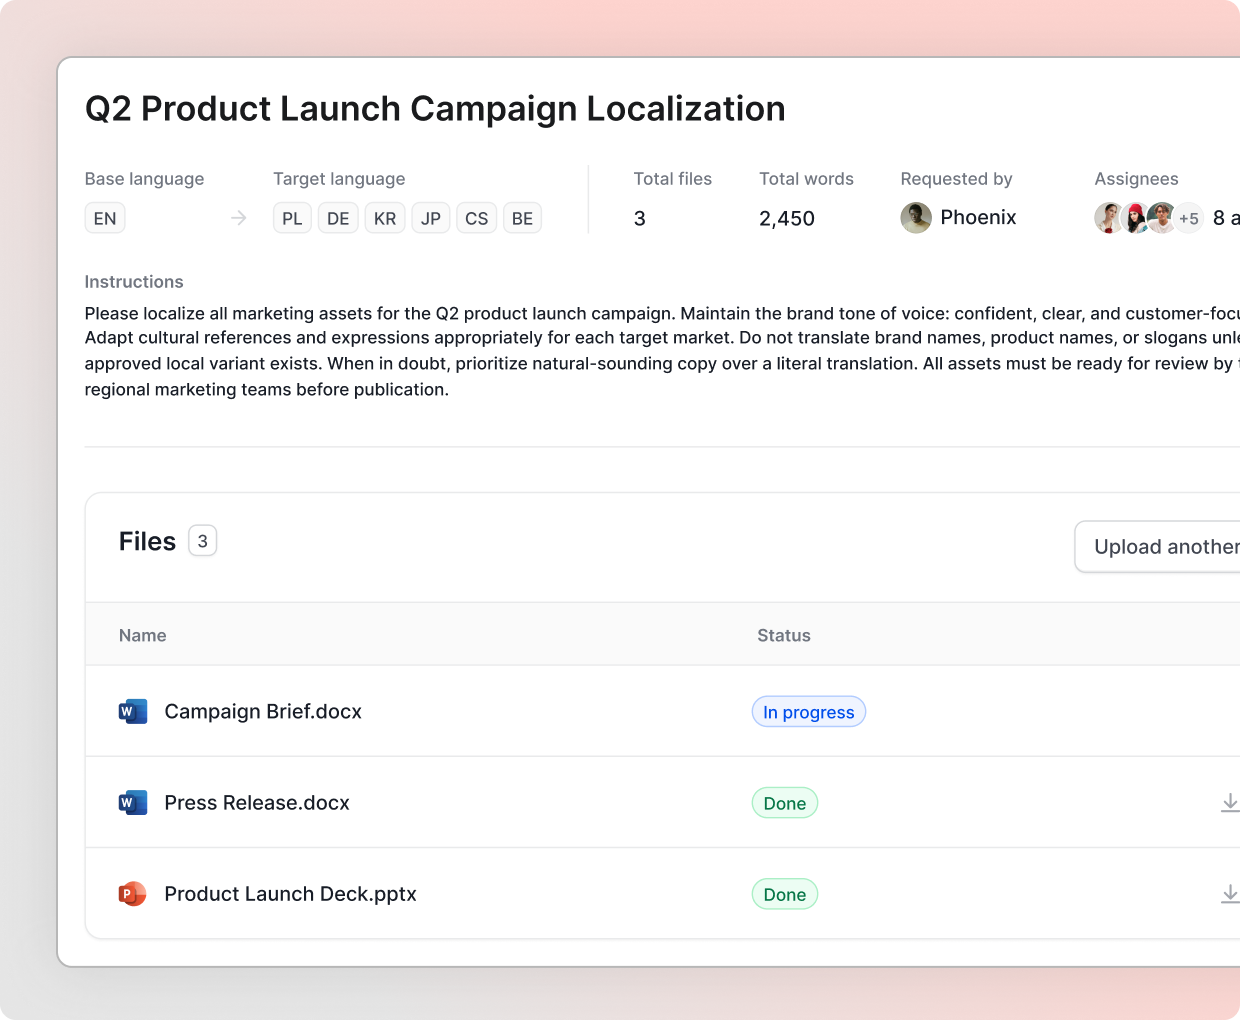The image size is (1240, 1020).
Task: Click the Done badge for Product Launch Deck.pptx
Action: coord(785,894)
